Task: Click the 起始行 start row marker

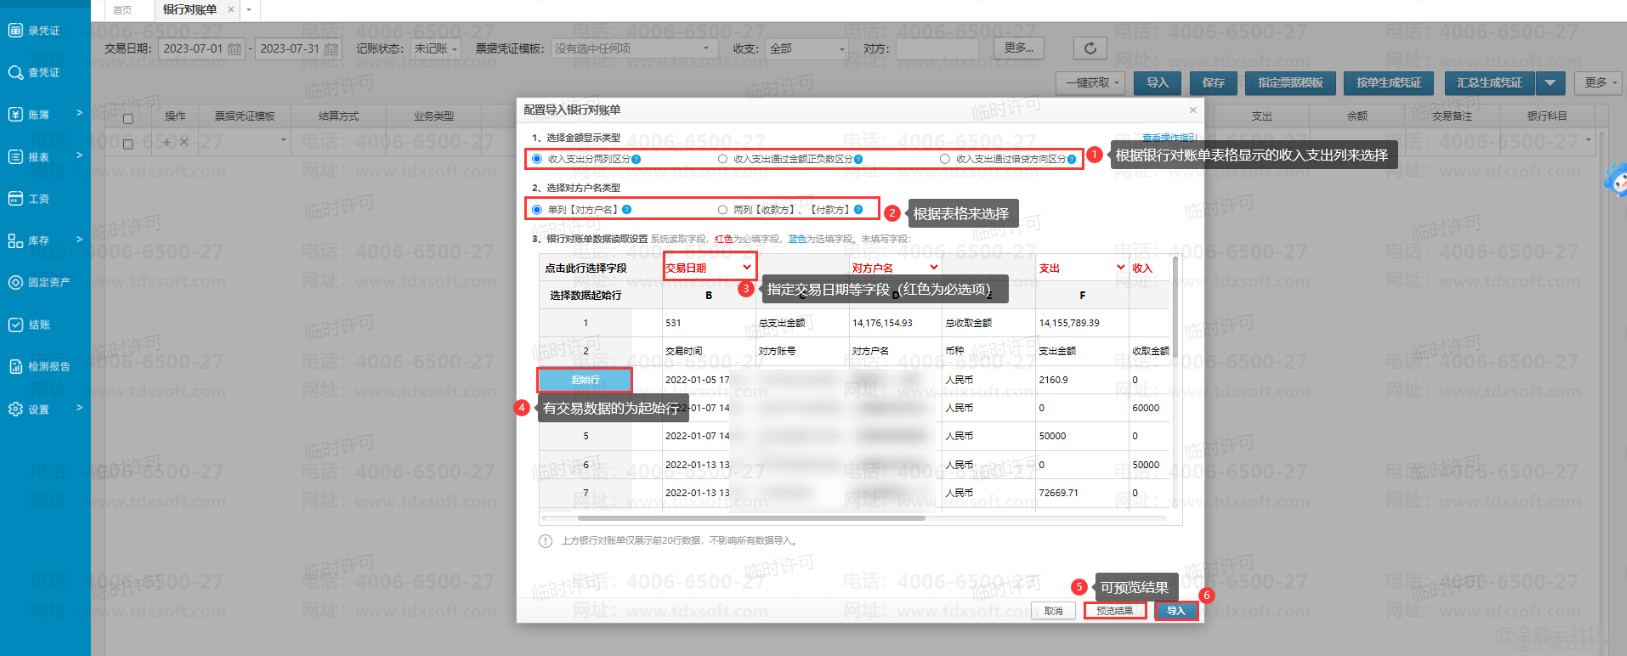Action: click(x=585, y=380)
